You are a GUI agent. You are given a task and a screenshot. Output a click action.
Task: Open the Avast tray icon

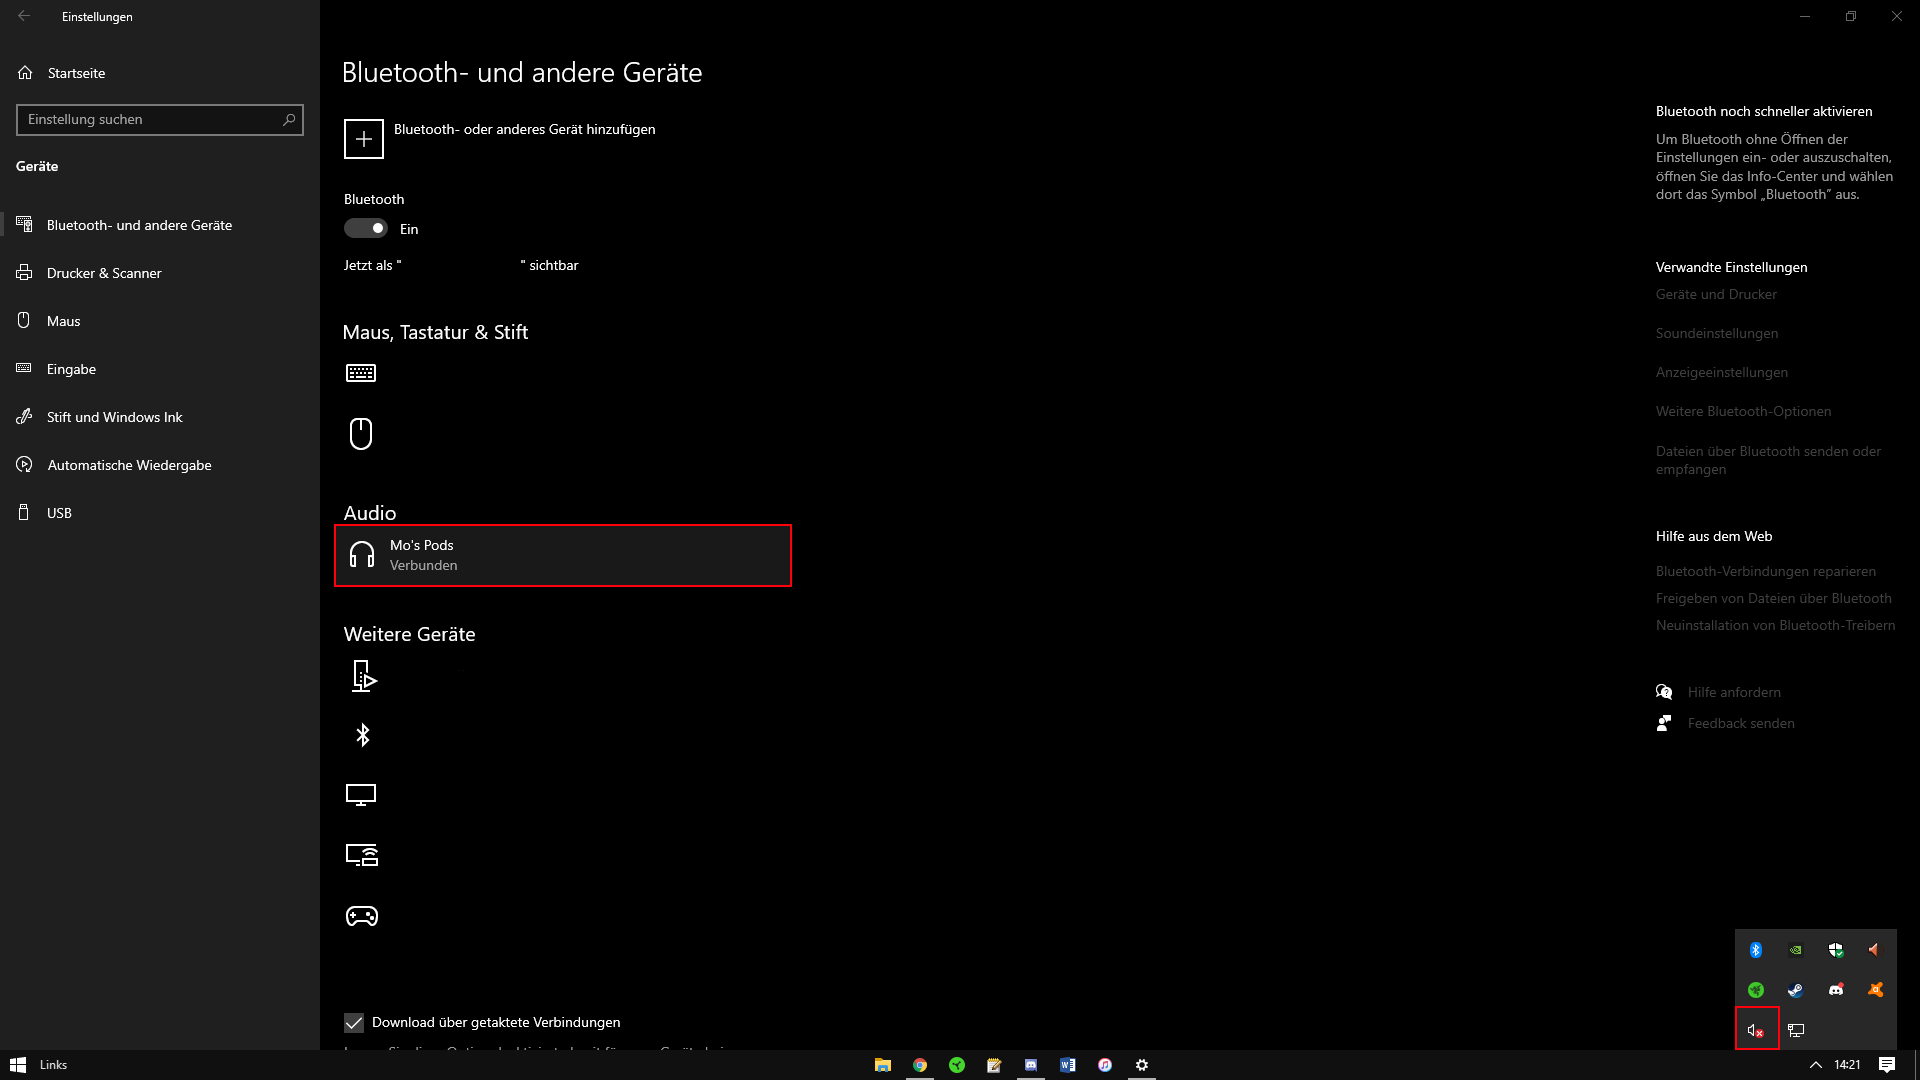[1875, 990]
